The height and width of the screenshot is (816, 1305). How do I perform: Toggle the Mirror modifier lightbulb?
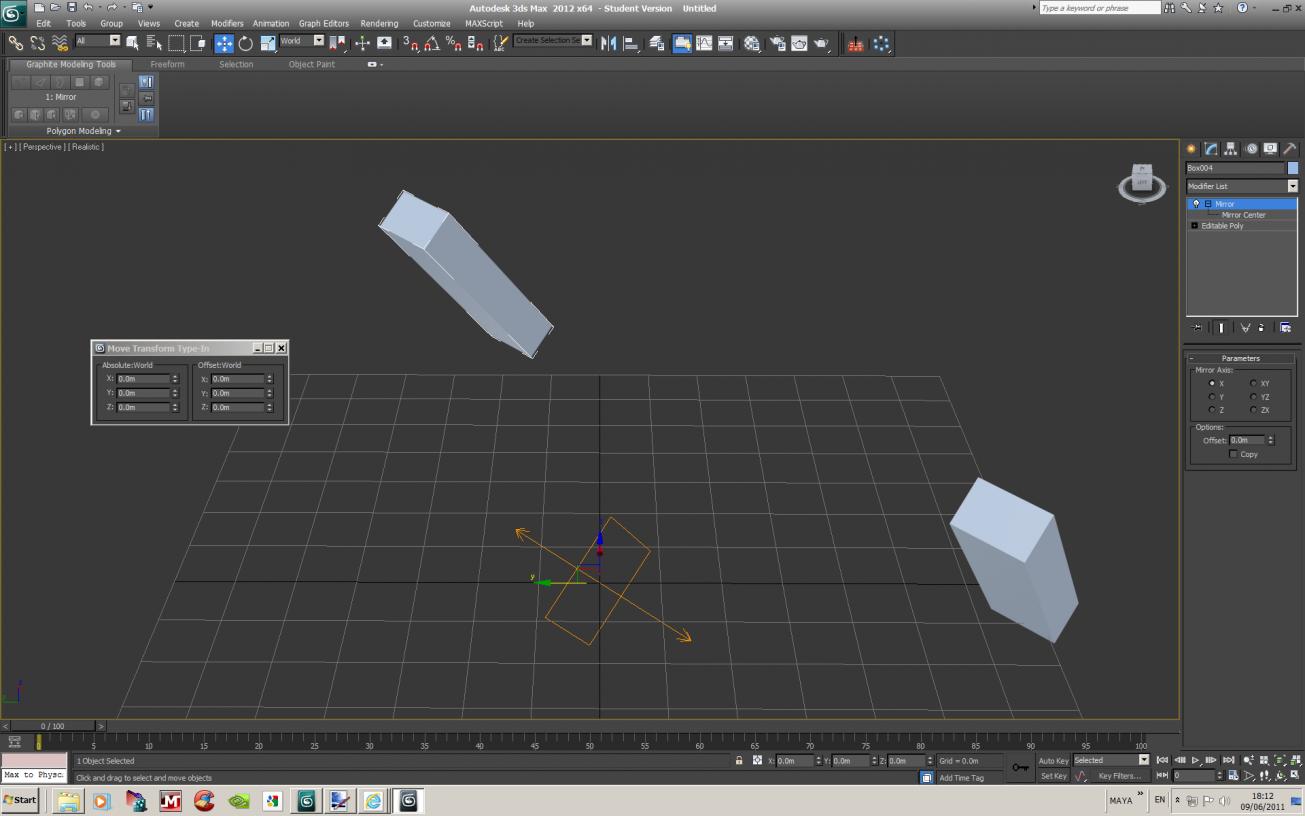1196,204
